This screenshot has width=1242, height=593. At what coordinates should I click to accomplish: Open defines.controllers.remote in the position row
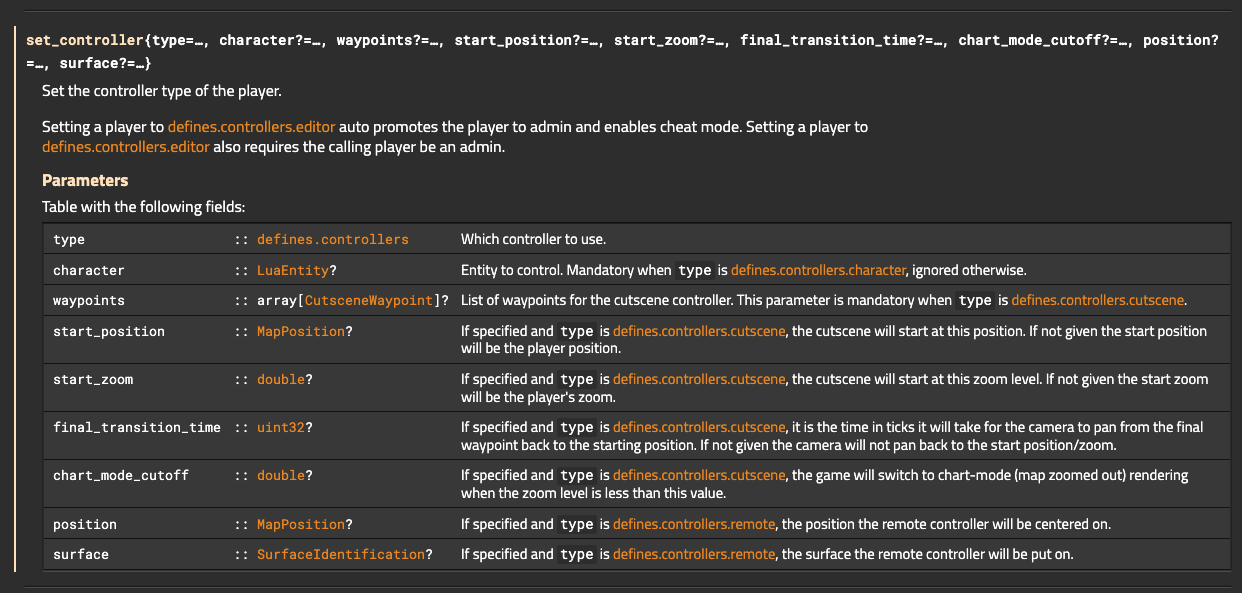click(x=693, y=524)
